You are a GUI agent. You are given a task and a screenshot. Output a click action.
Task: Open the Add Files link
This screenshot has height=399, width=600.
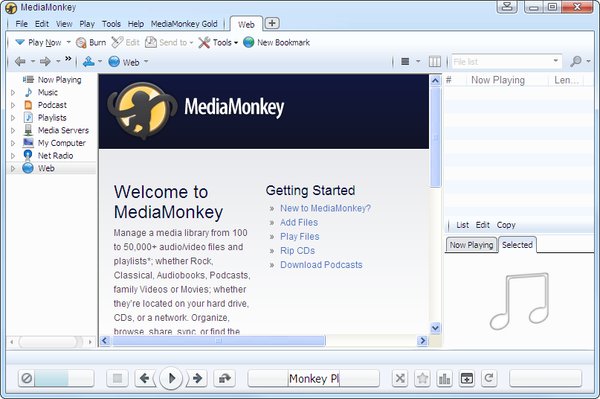pos(299,222)
